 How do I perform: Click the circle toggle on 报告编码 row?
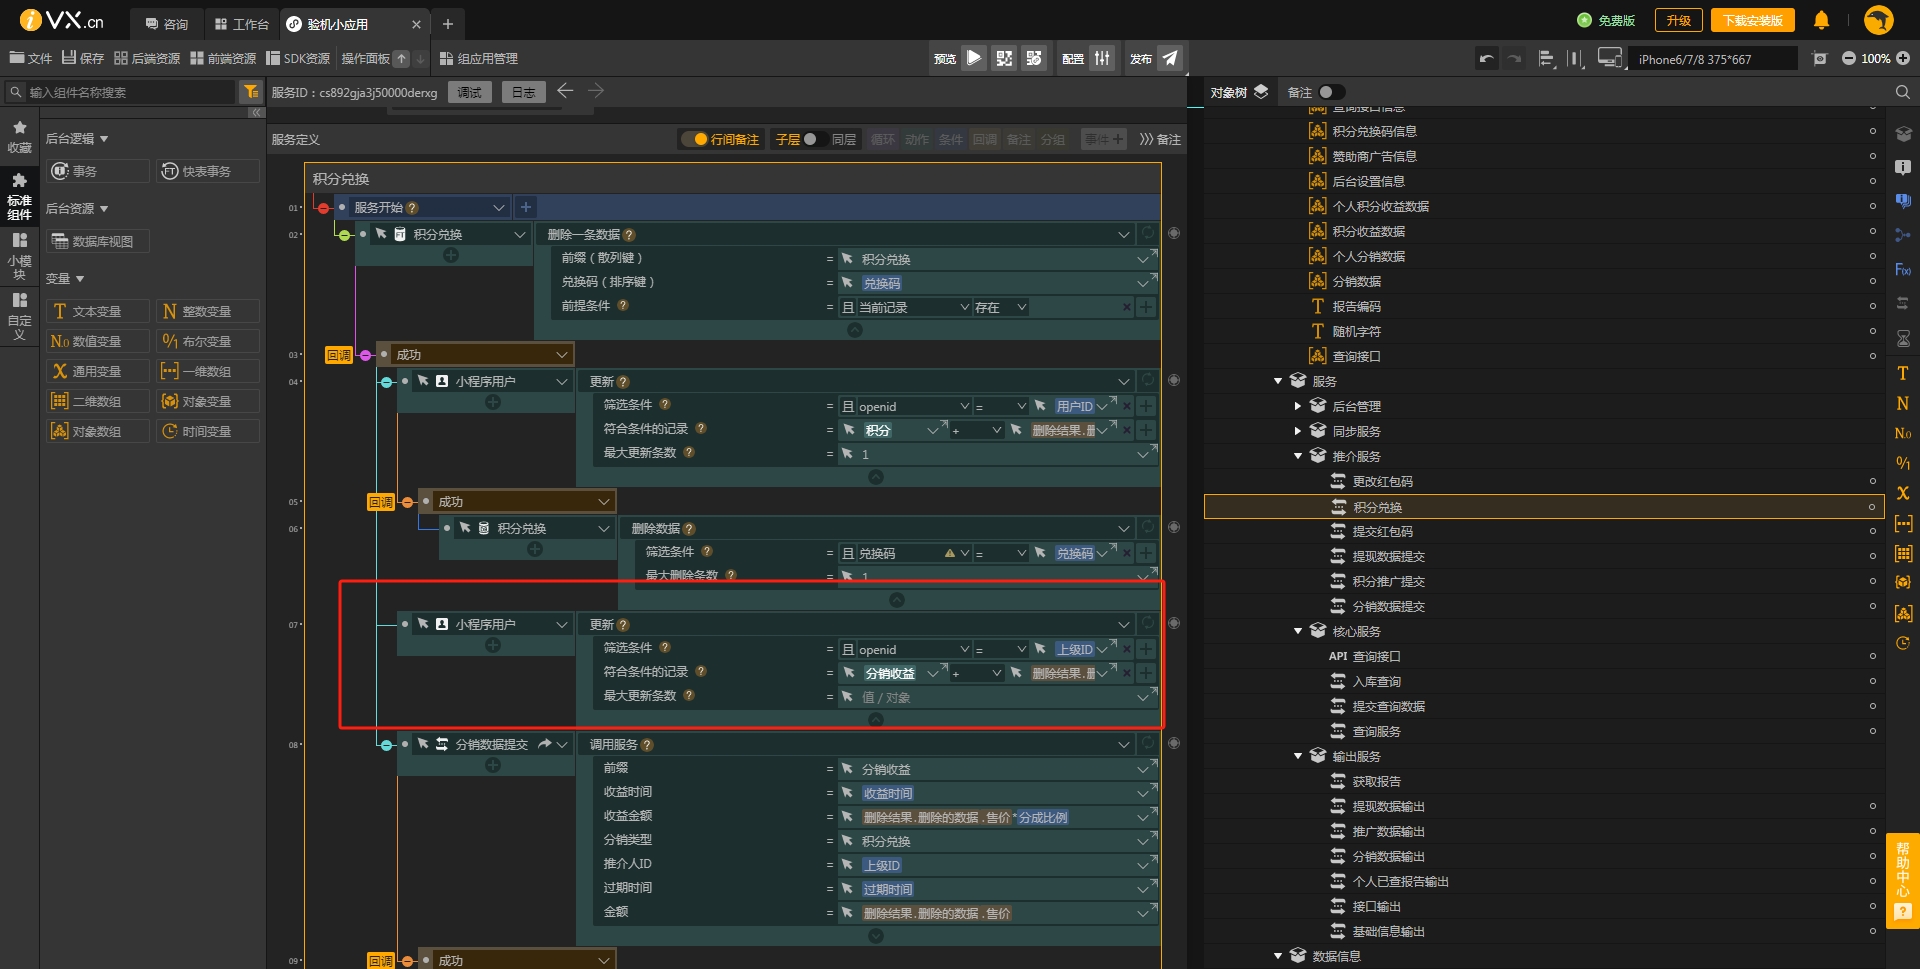(x=1872, y=306)
